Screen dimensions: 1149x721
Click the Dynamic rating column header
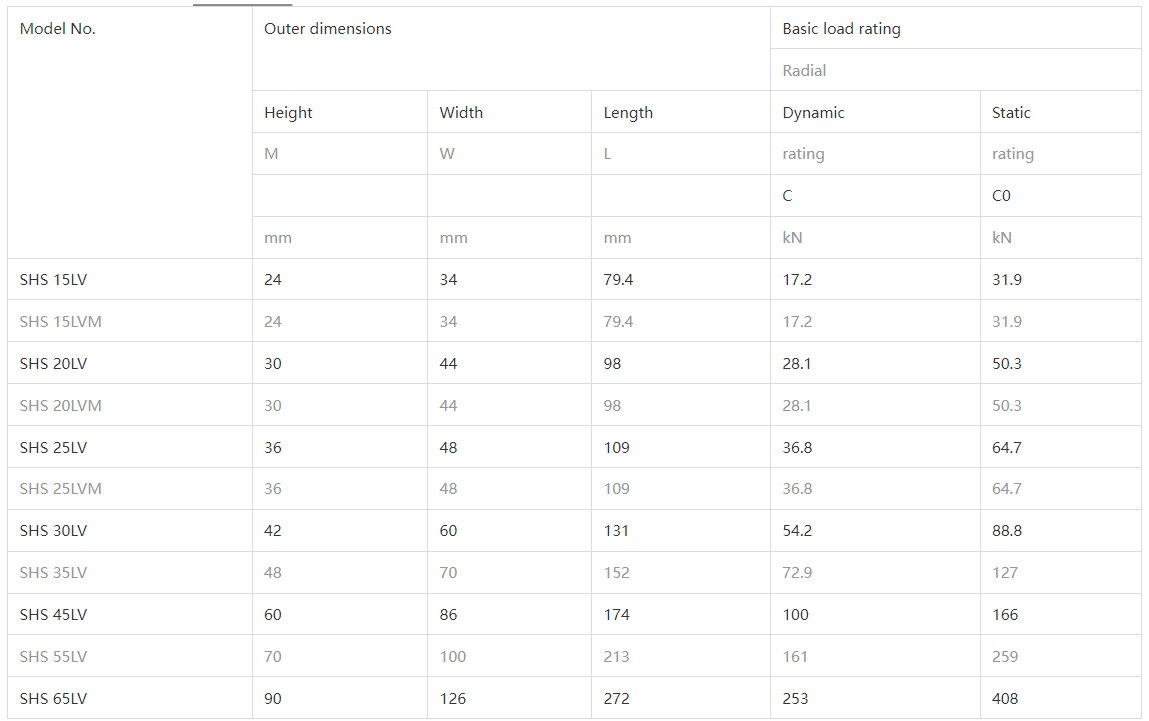[813, 113]
